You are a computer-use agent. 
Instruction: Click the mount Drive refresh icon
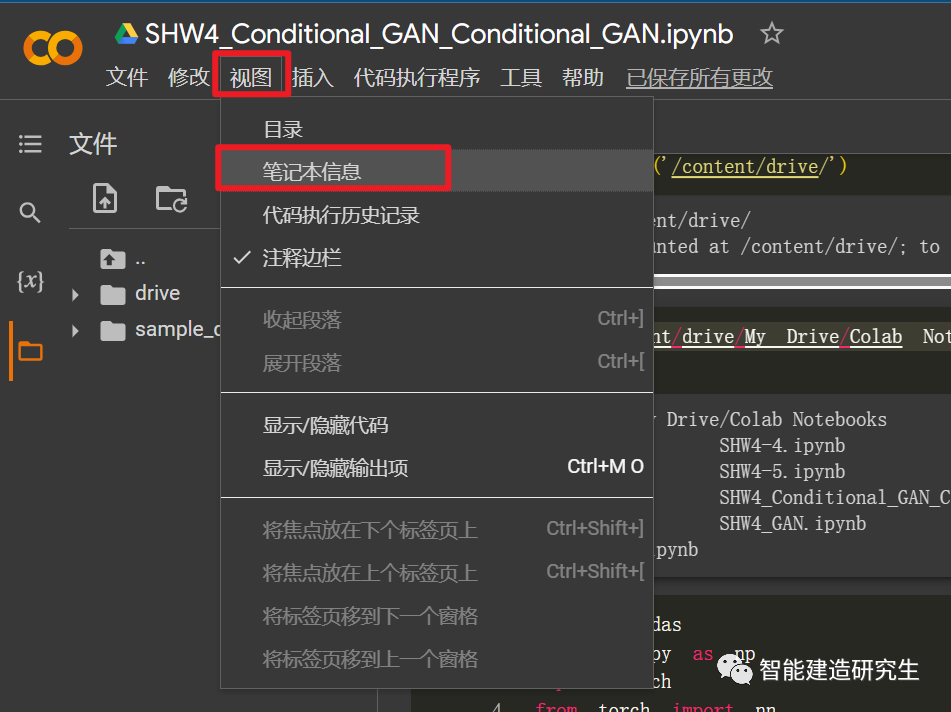pos(170,200)
